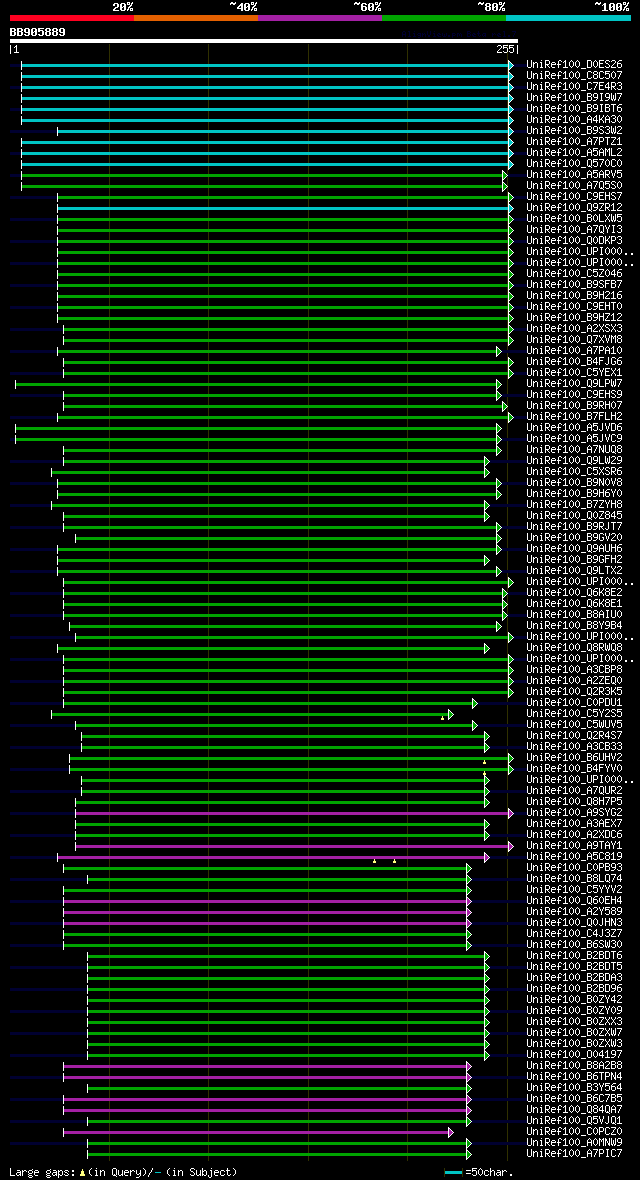Click label UniRef100_Q9LW29
640x1180 pixels.
pos(574,461)
